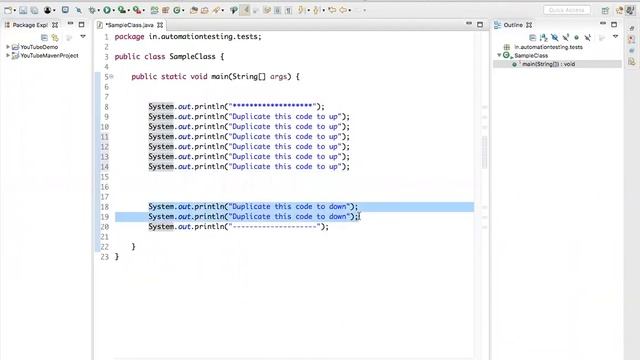Toggle Hide Fields in Outline
Image resolution: width=640 pixels, height=360 pixels.
(554, 38)
